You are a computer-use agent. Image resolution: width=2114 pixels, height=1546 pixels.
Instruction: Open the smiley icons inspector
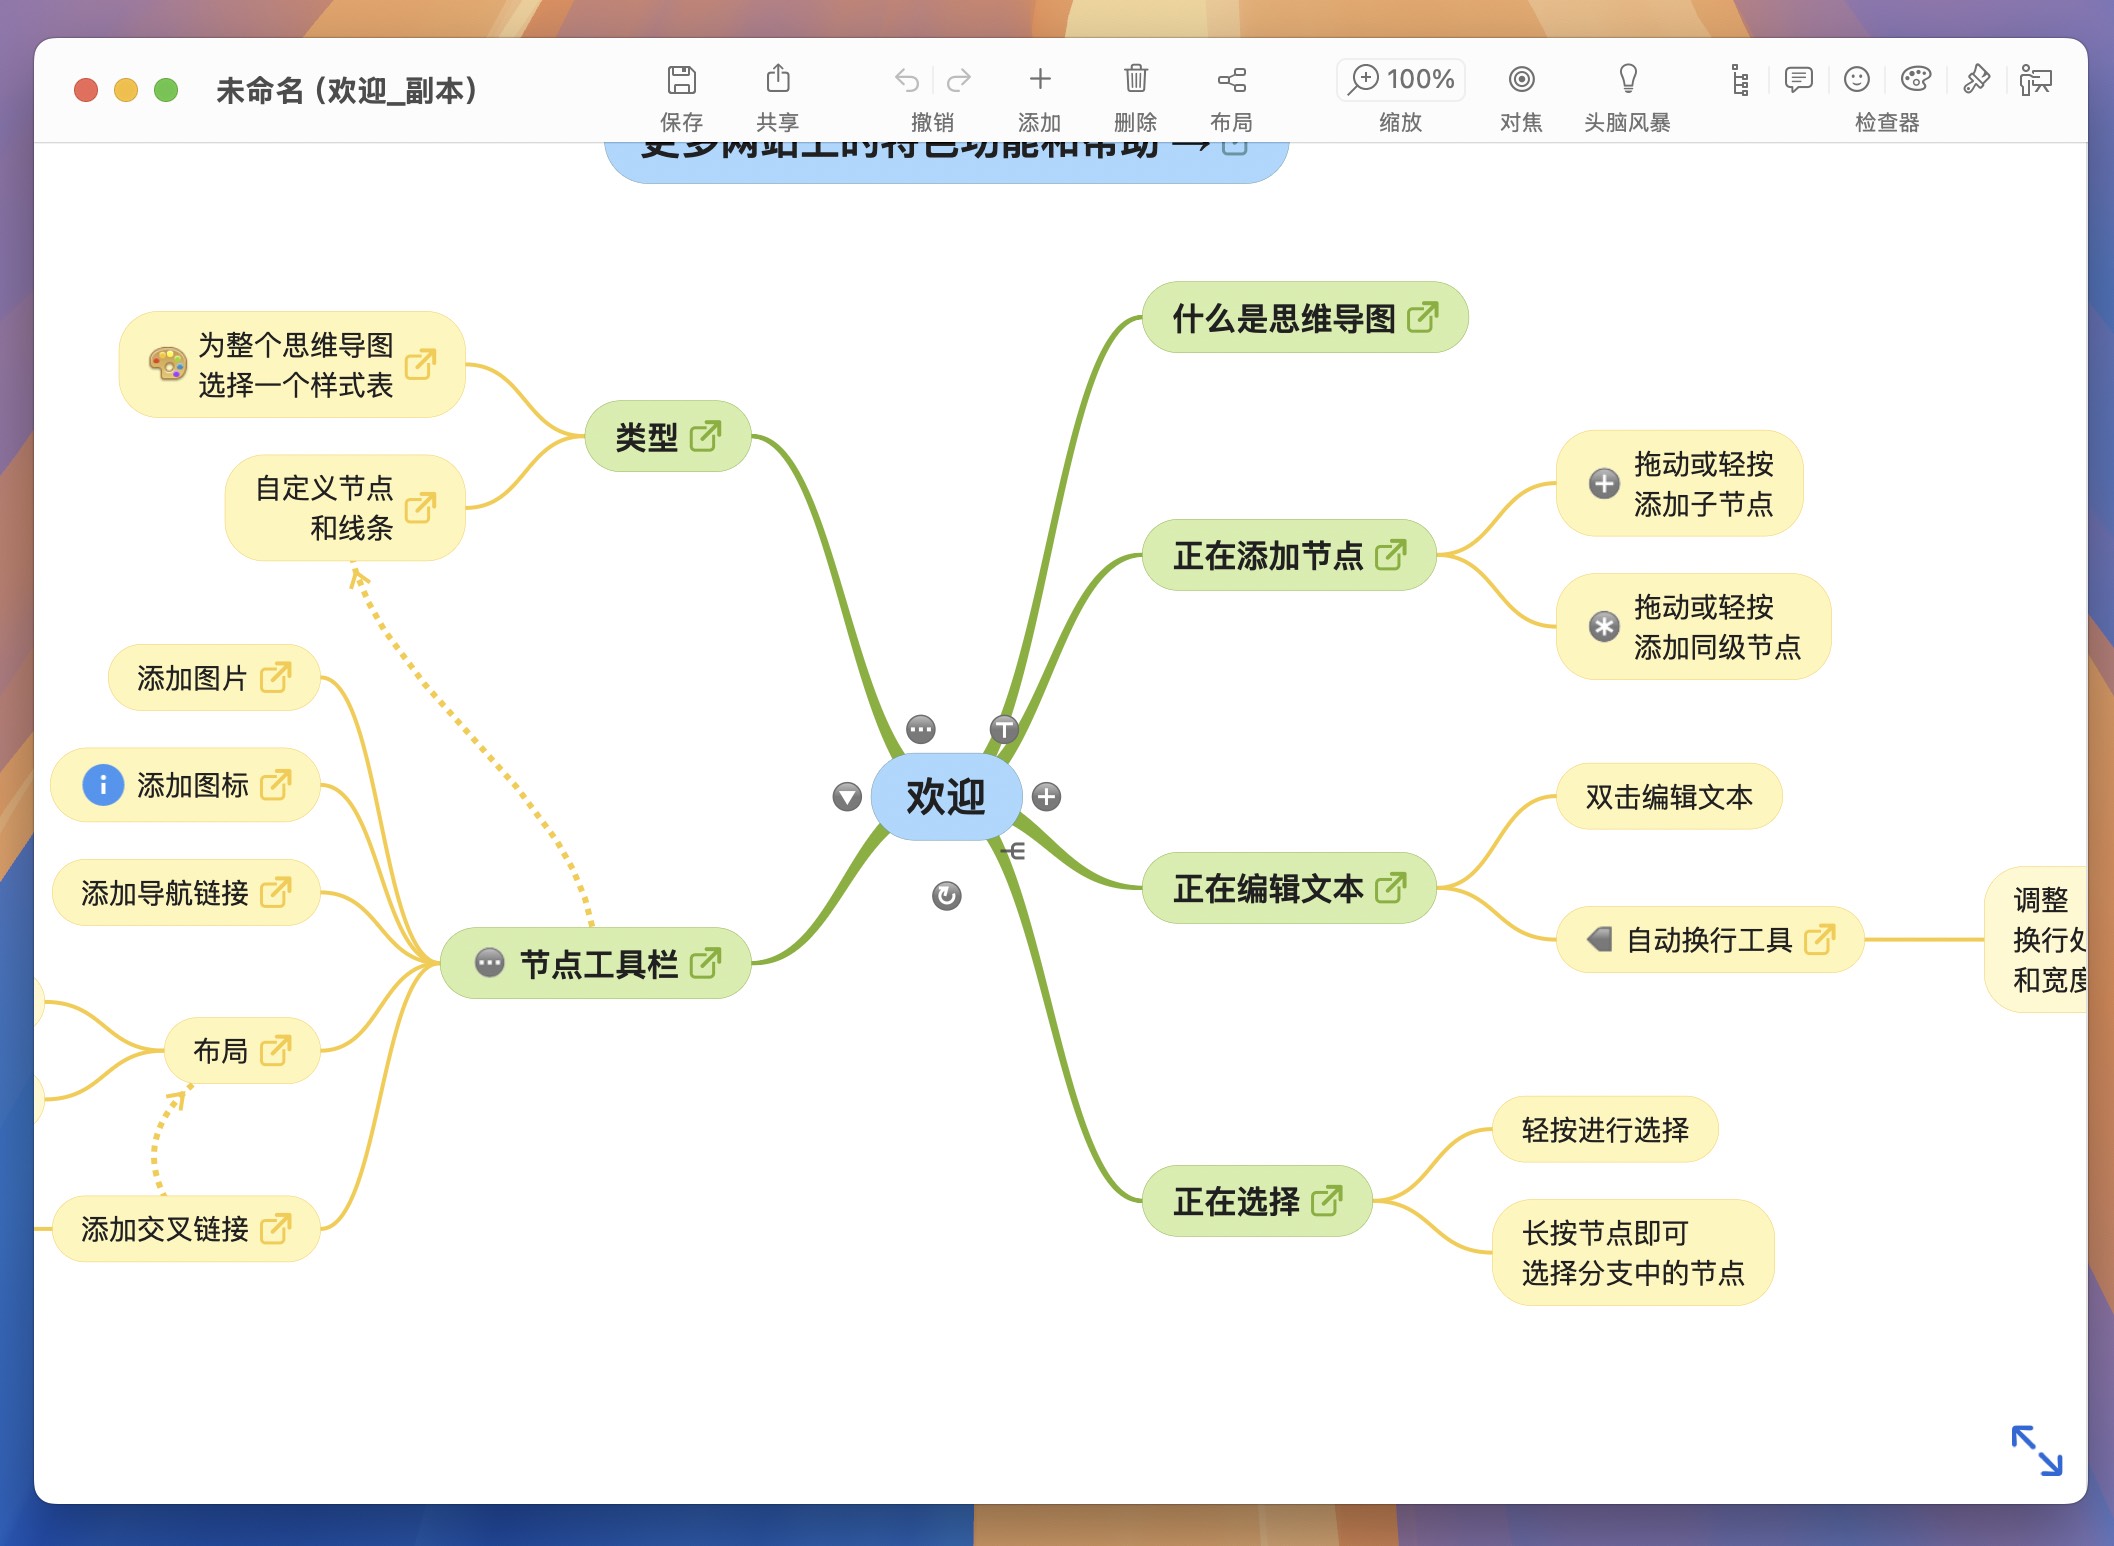(x=1856, y=79)
